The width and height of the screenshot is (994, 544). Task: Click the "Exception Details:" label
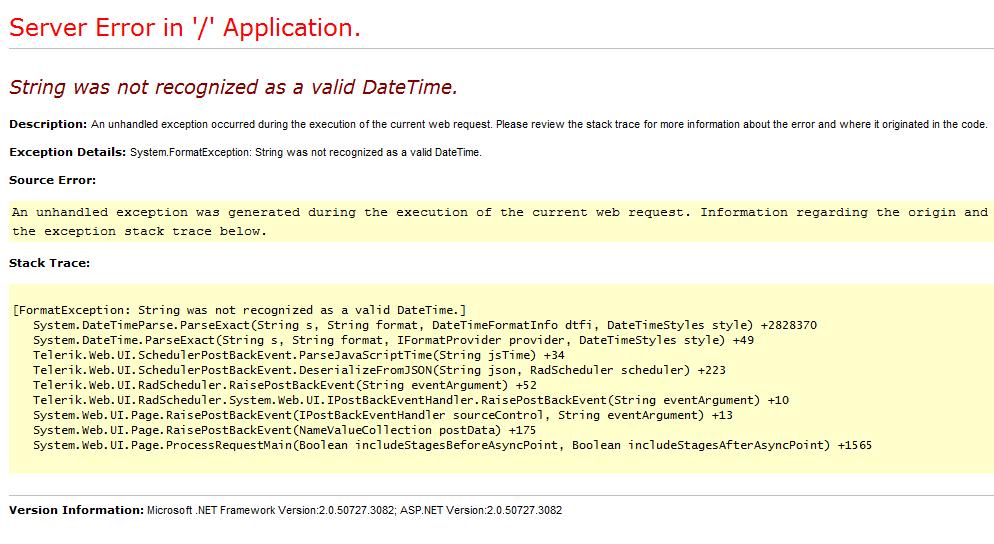(x=68, y=152)
